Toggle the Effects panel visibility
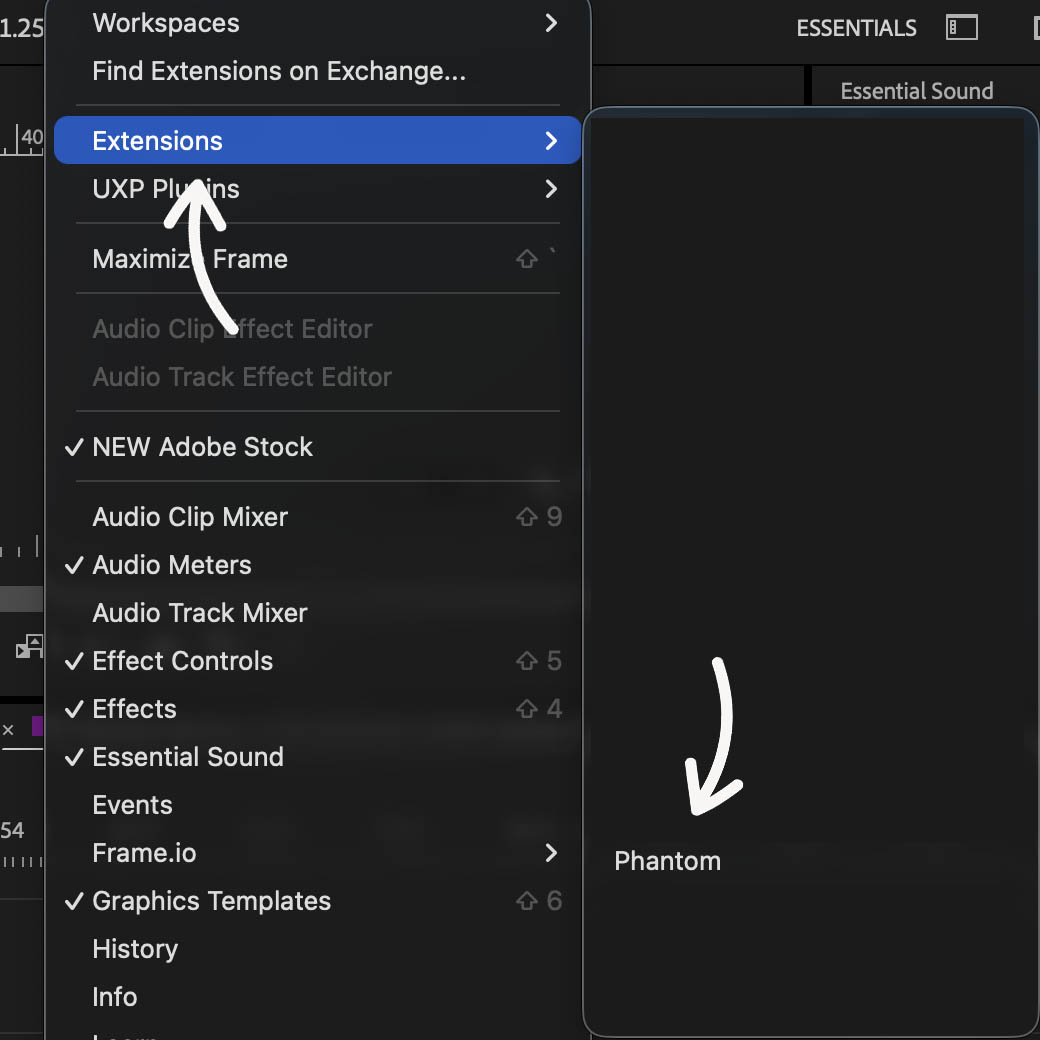 pyautogui.click(x=134, y=708)
